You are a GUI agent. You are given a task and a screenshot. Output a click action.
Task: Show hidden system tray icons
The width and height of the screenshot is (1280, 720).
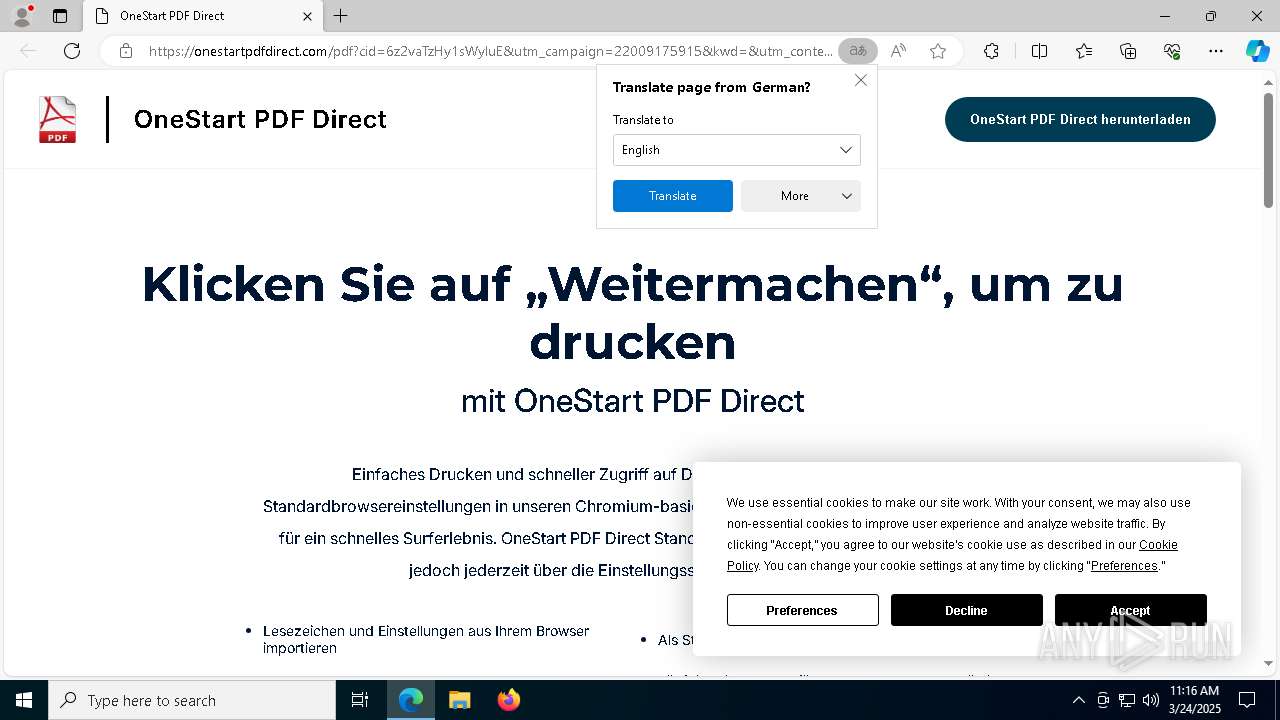click(x=1078, y=700)
